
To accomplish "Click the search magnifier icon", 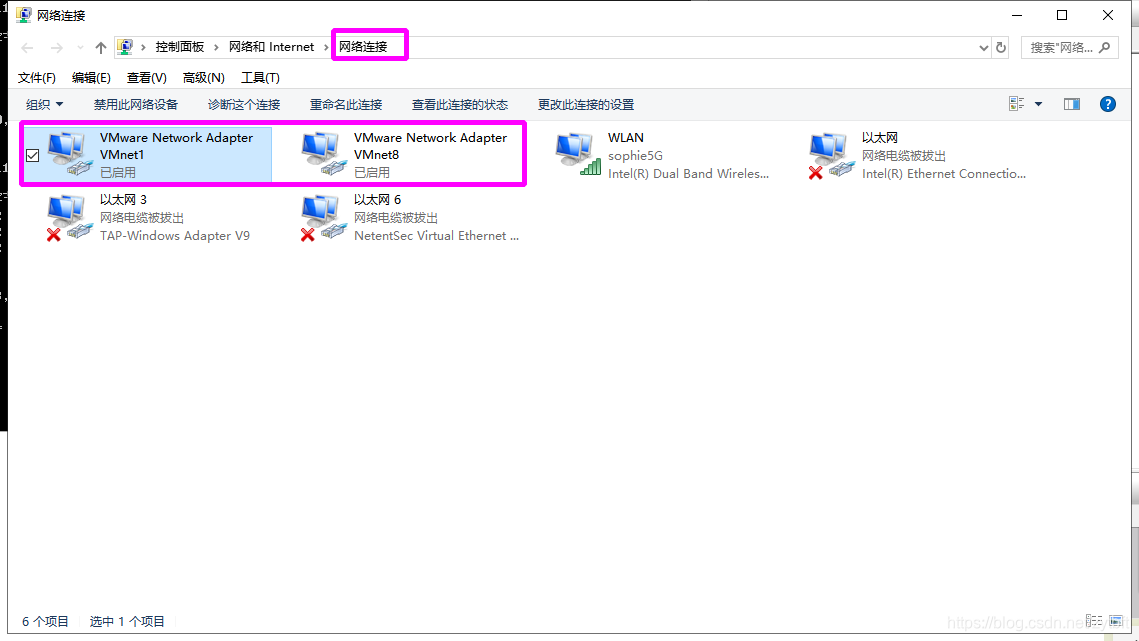I will coord(1105,47).
